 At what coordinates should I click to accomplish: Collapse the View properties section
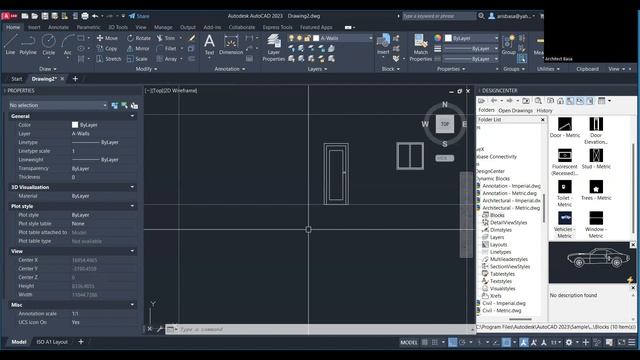[x=132, y=251]
